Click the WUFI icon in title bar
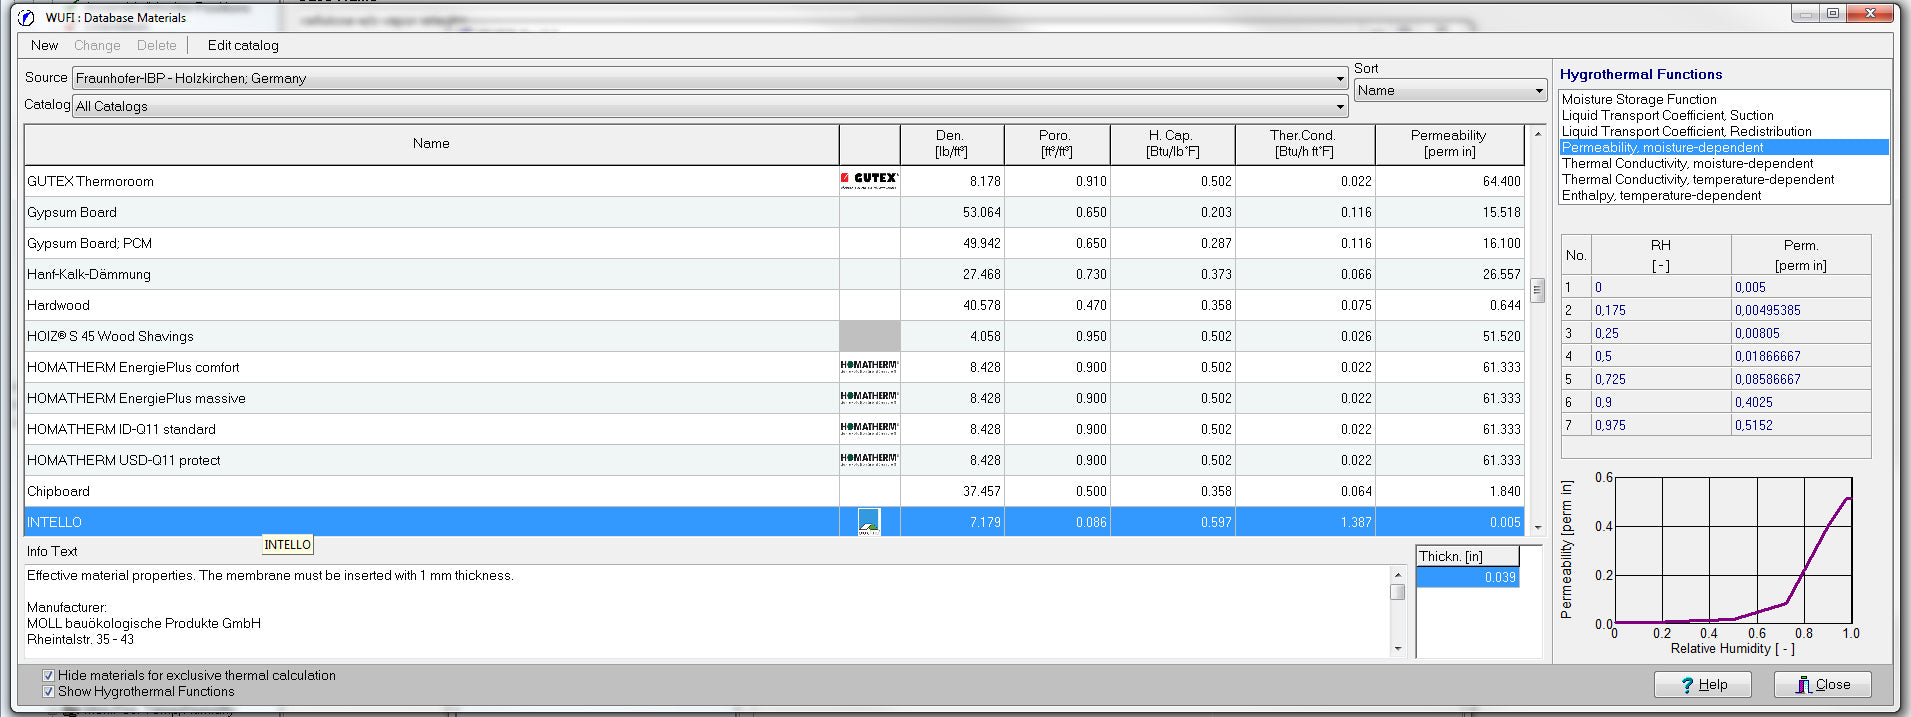Screen dimensions: 1911x717 (x=26, y=17)
